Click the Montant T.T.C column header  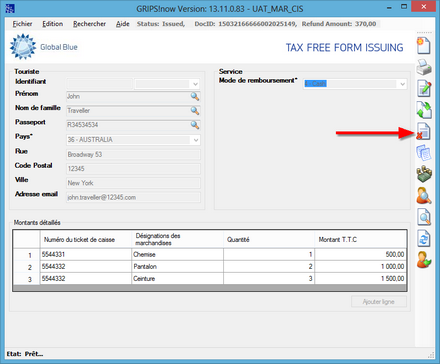pyautogui.click(x=361, y=239)
